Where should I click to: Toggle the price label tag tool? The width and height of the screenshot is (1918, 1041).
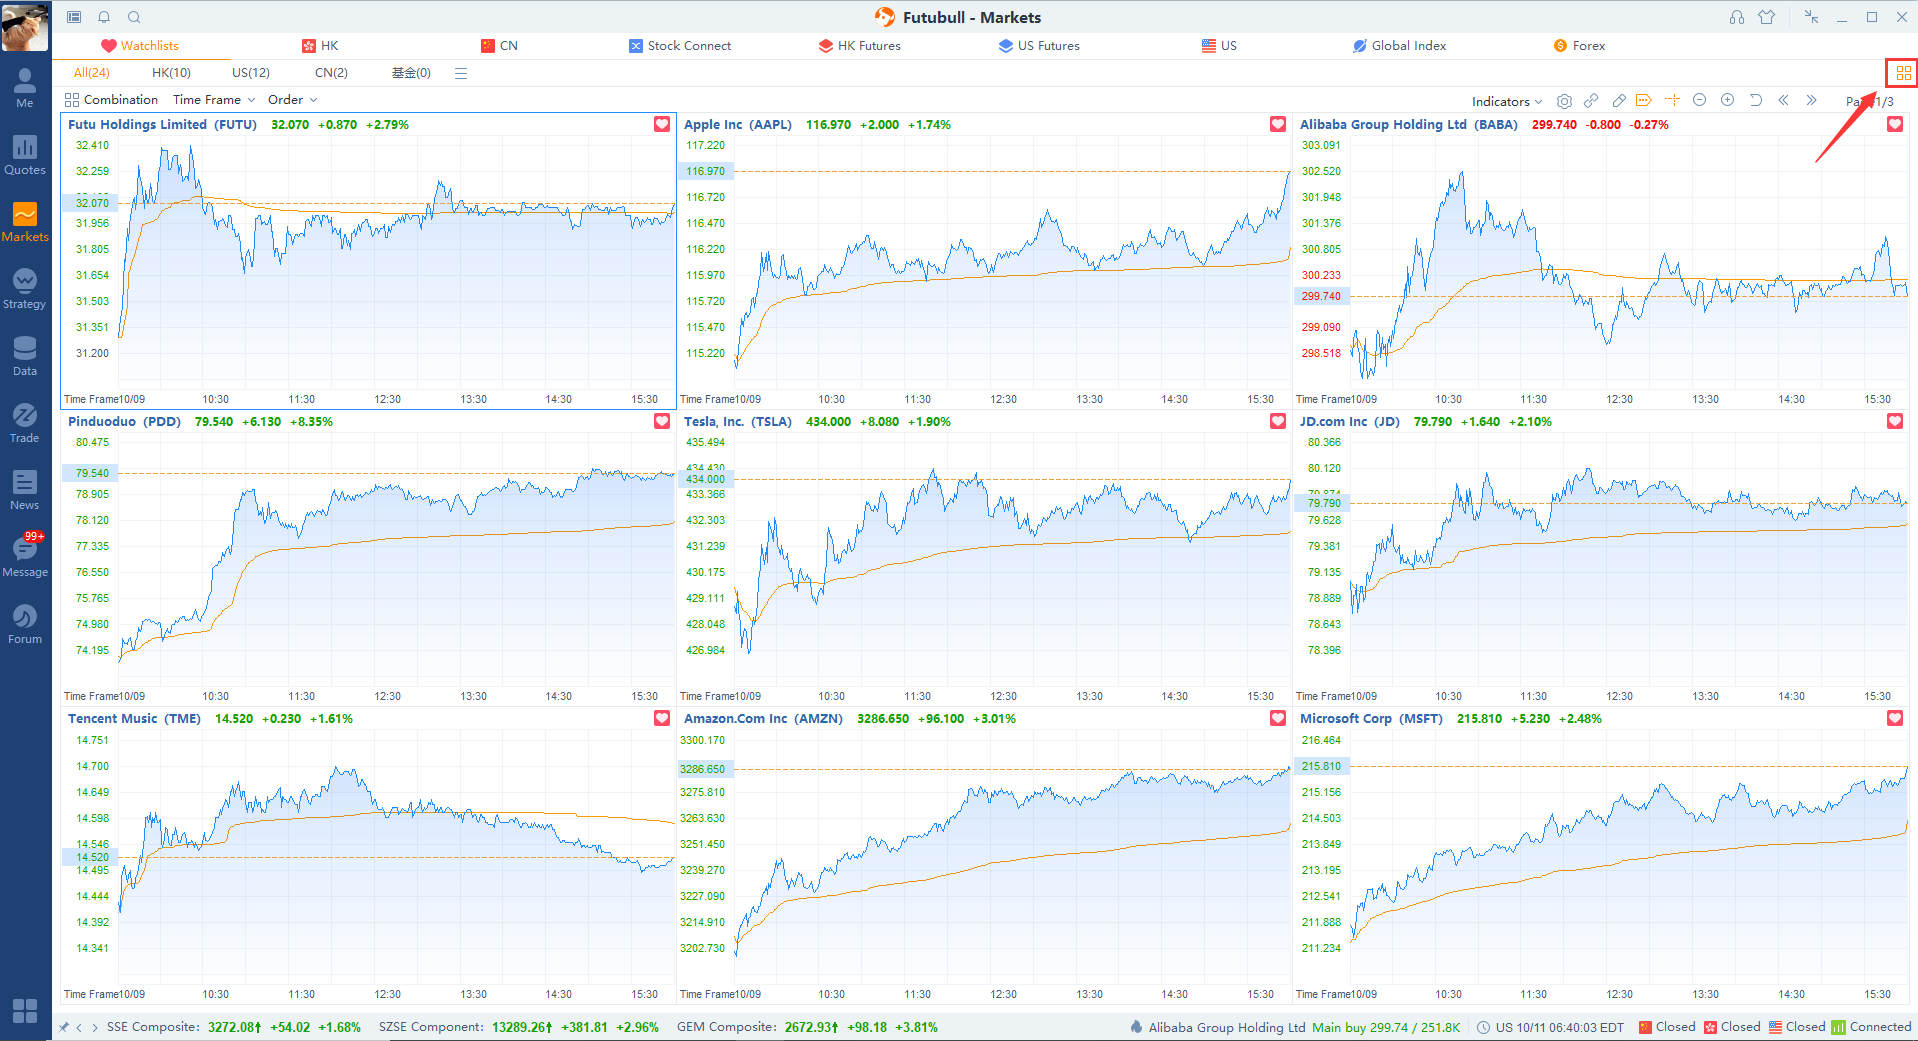point(1644,100)
